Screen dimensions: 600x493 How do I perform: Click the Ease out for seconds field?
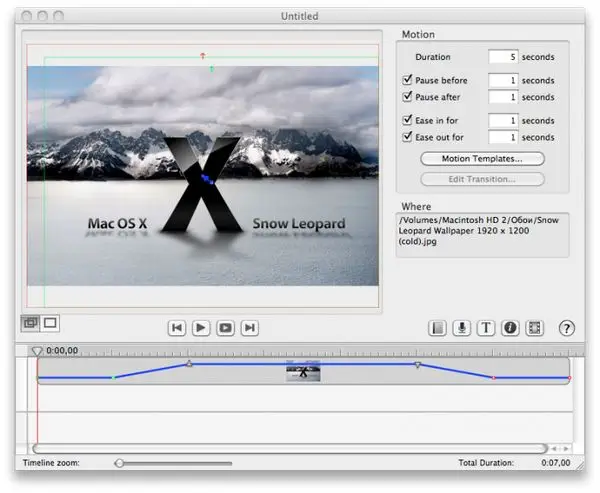pyautogui.click(x=503, y=137)
